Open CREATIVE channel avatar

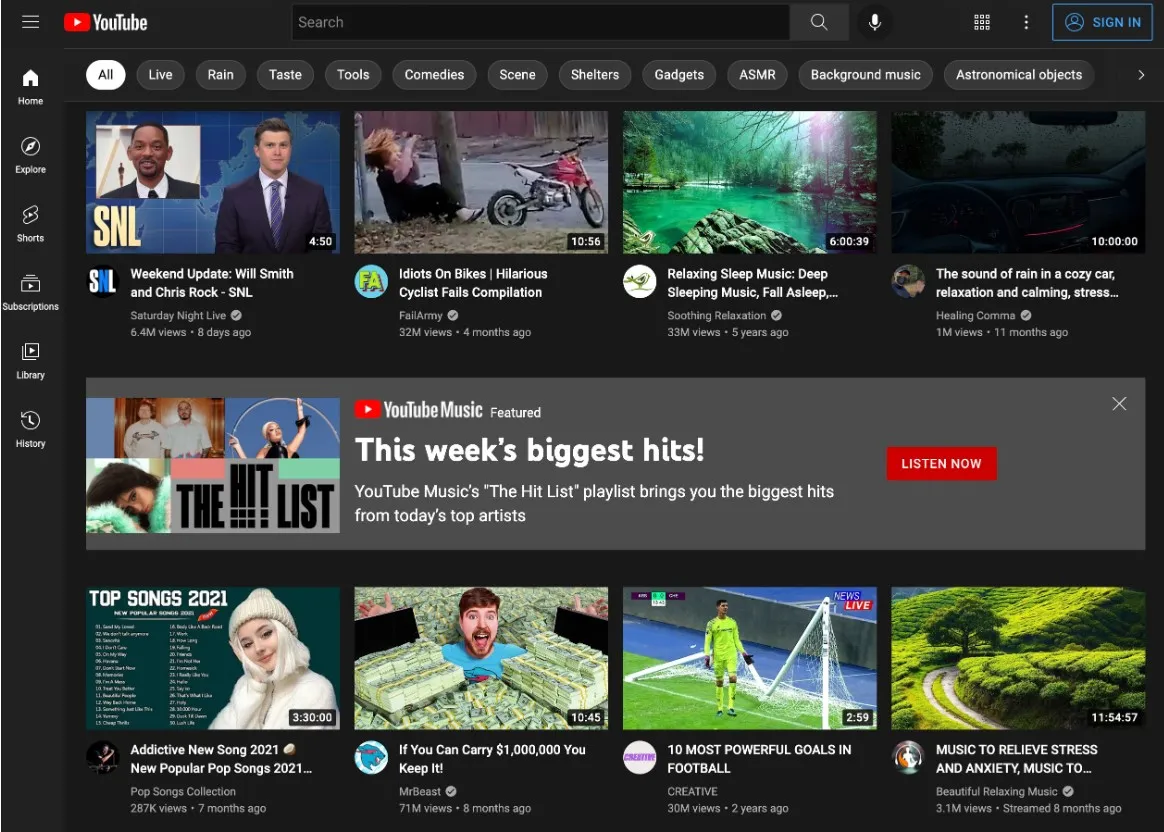pyautogui.click(x=639, y=758)
